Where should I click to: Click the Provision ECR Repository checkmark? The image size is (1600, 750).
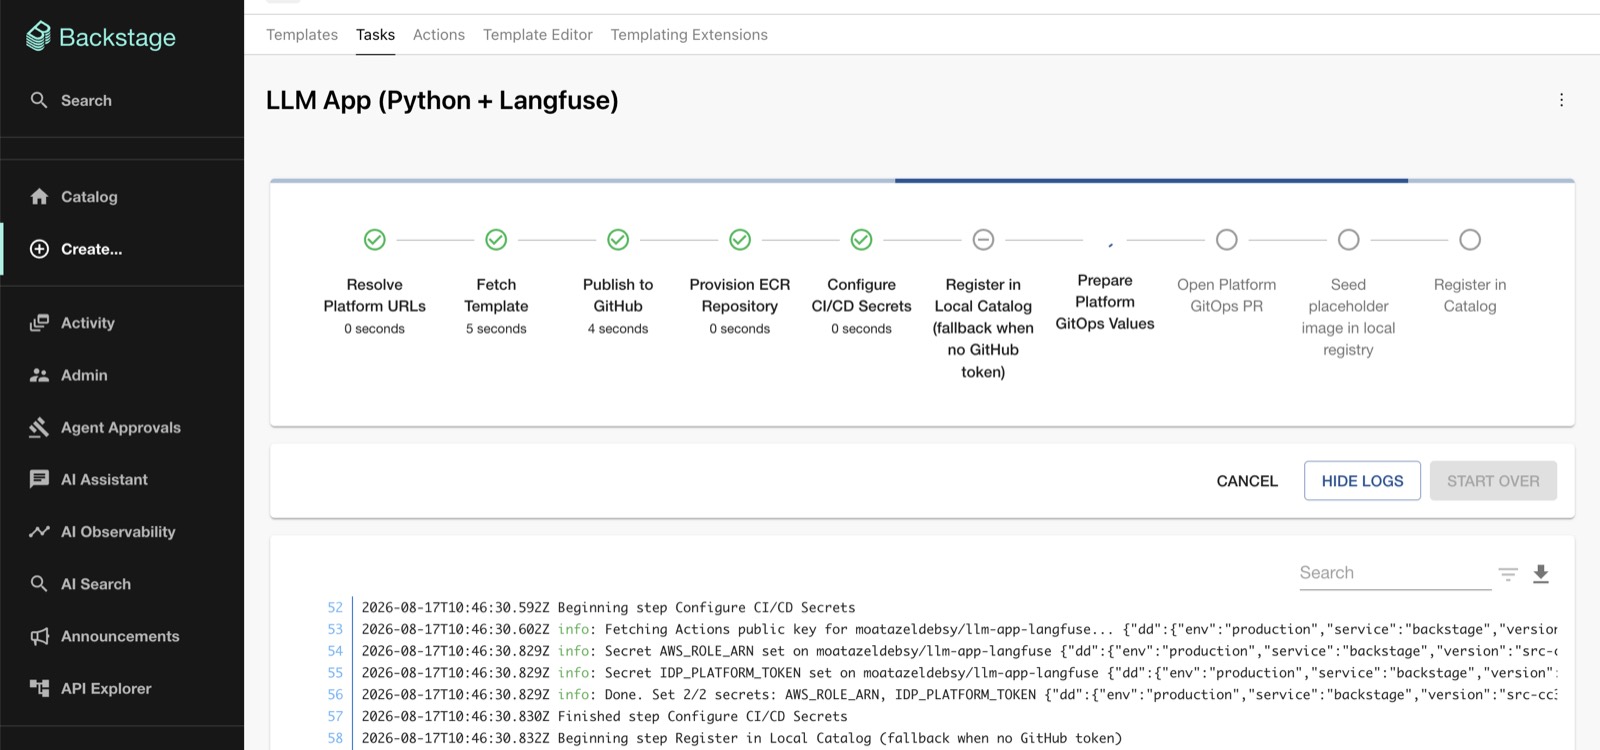[x=740, y=240]
